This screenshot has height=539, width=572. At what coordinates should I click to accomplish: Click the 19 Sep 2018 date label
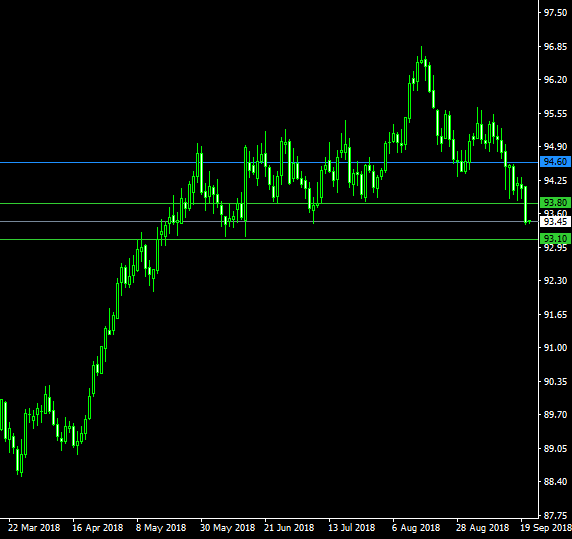click(546, 528)
